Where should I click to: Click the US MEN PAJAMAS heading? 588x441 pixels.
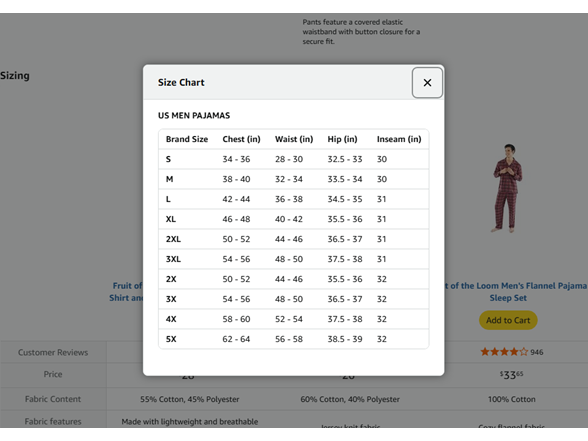click(194, 116)
